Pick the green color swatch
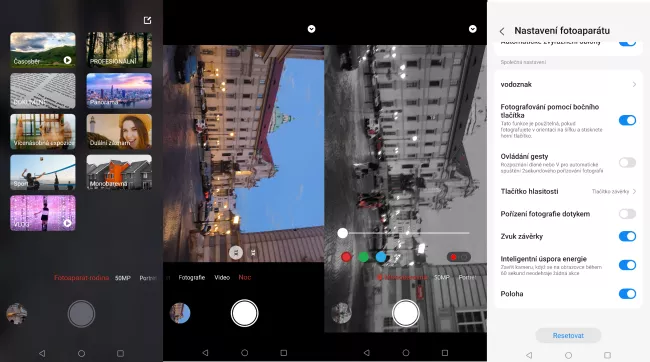Screen dimensions: 650x362 tap(364, 257)
